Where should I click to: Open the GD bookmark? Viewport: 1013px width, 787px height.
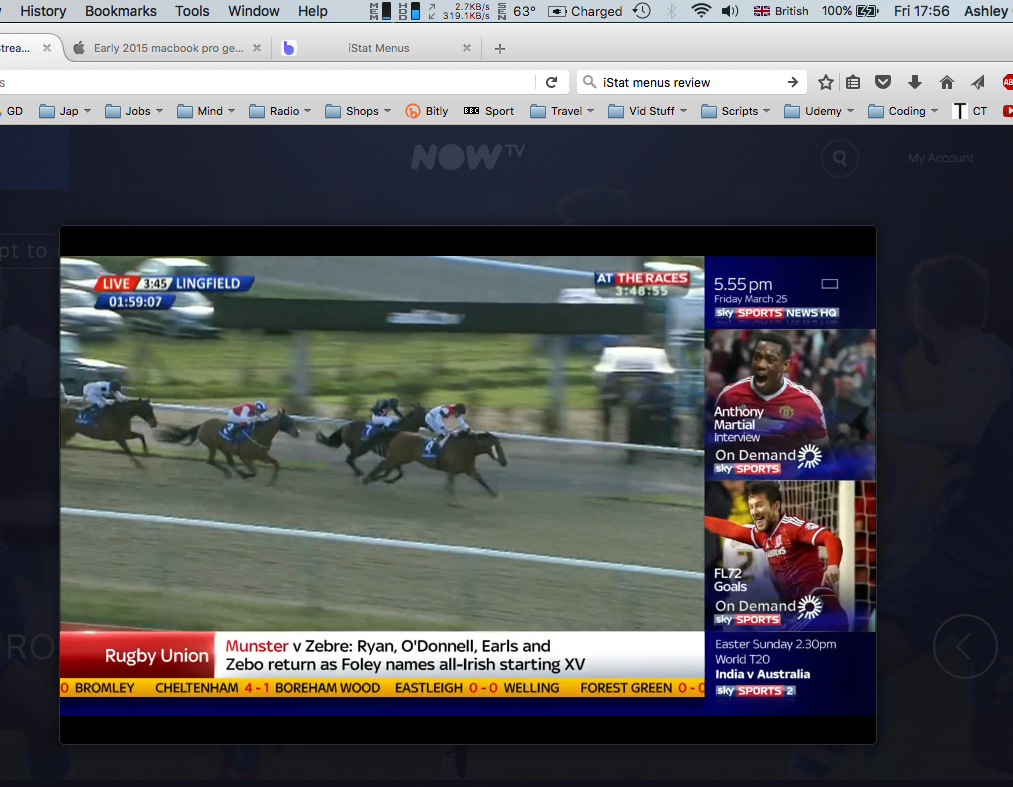click(14, 111)
